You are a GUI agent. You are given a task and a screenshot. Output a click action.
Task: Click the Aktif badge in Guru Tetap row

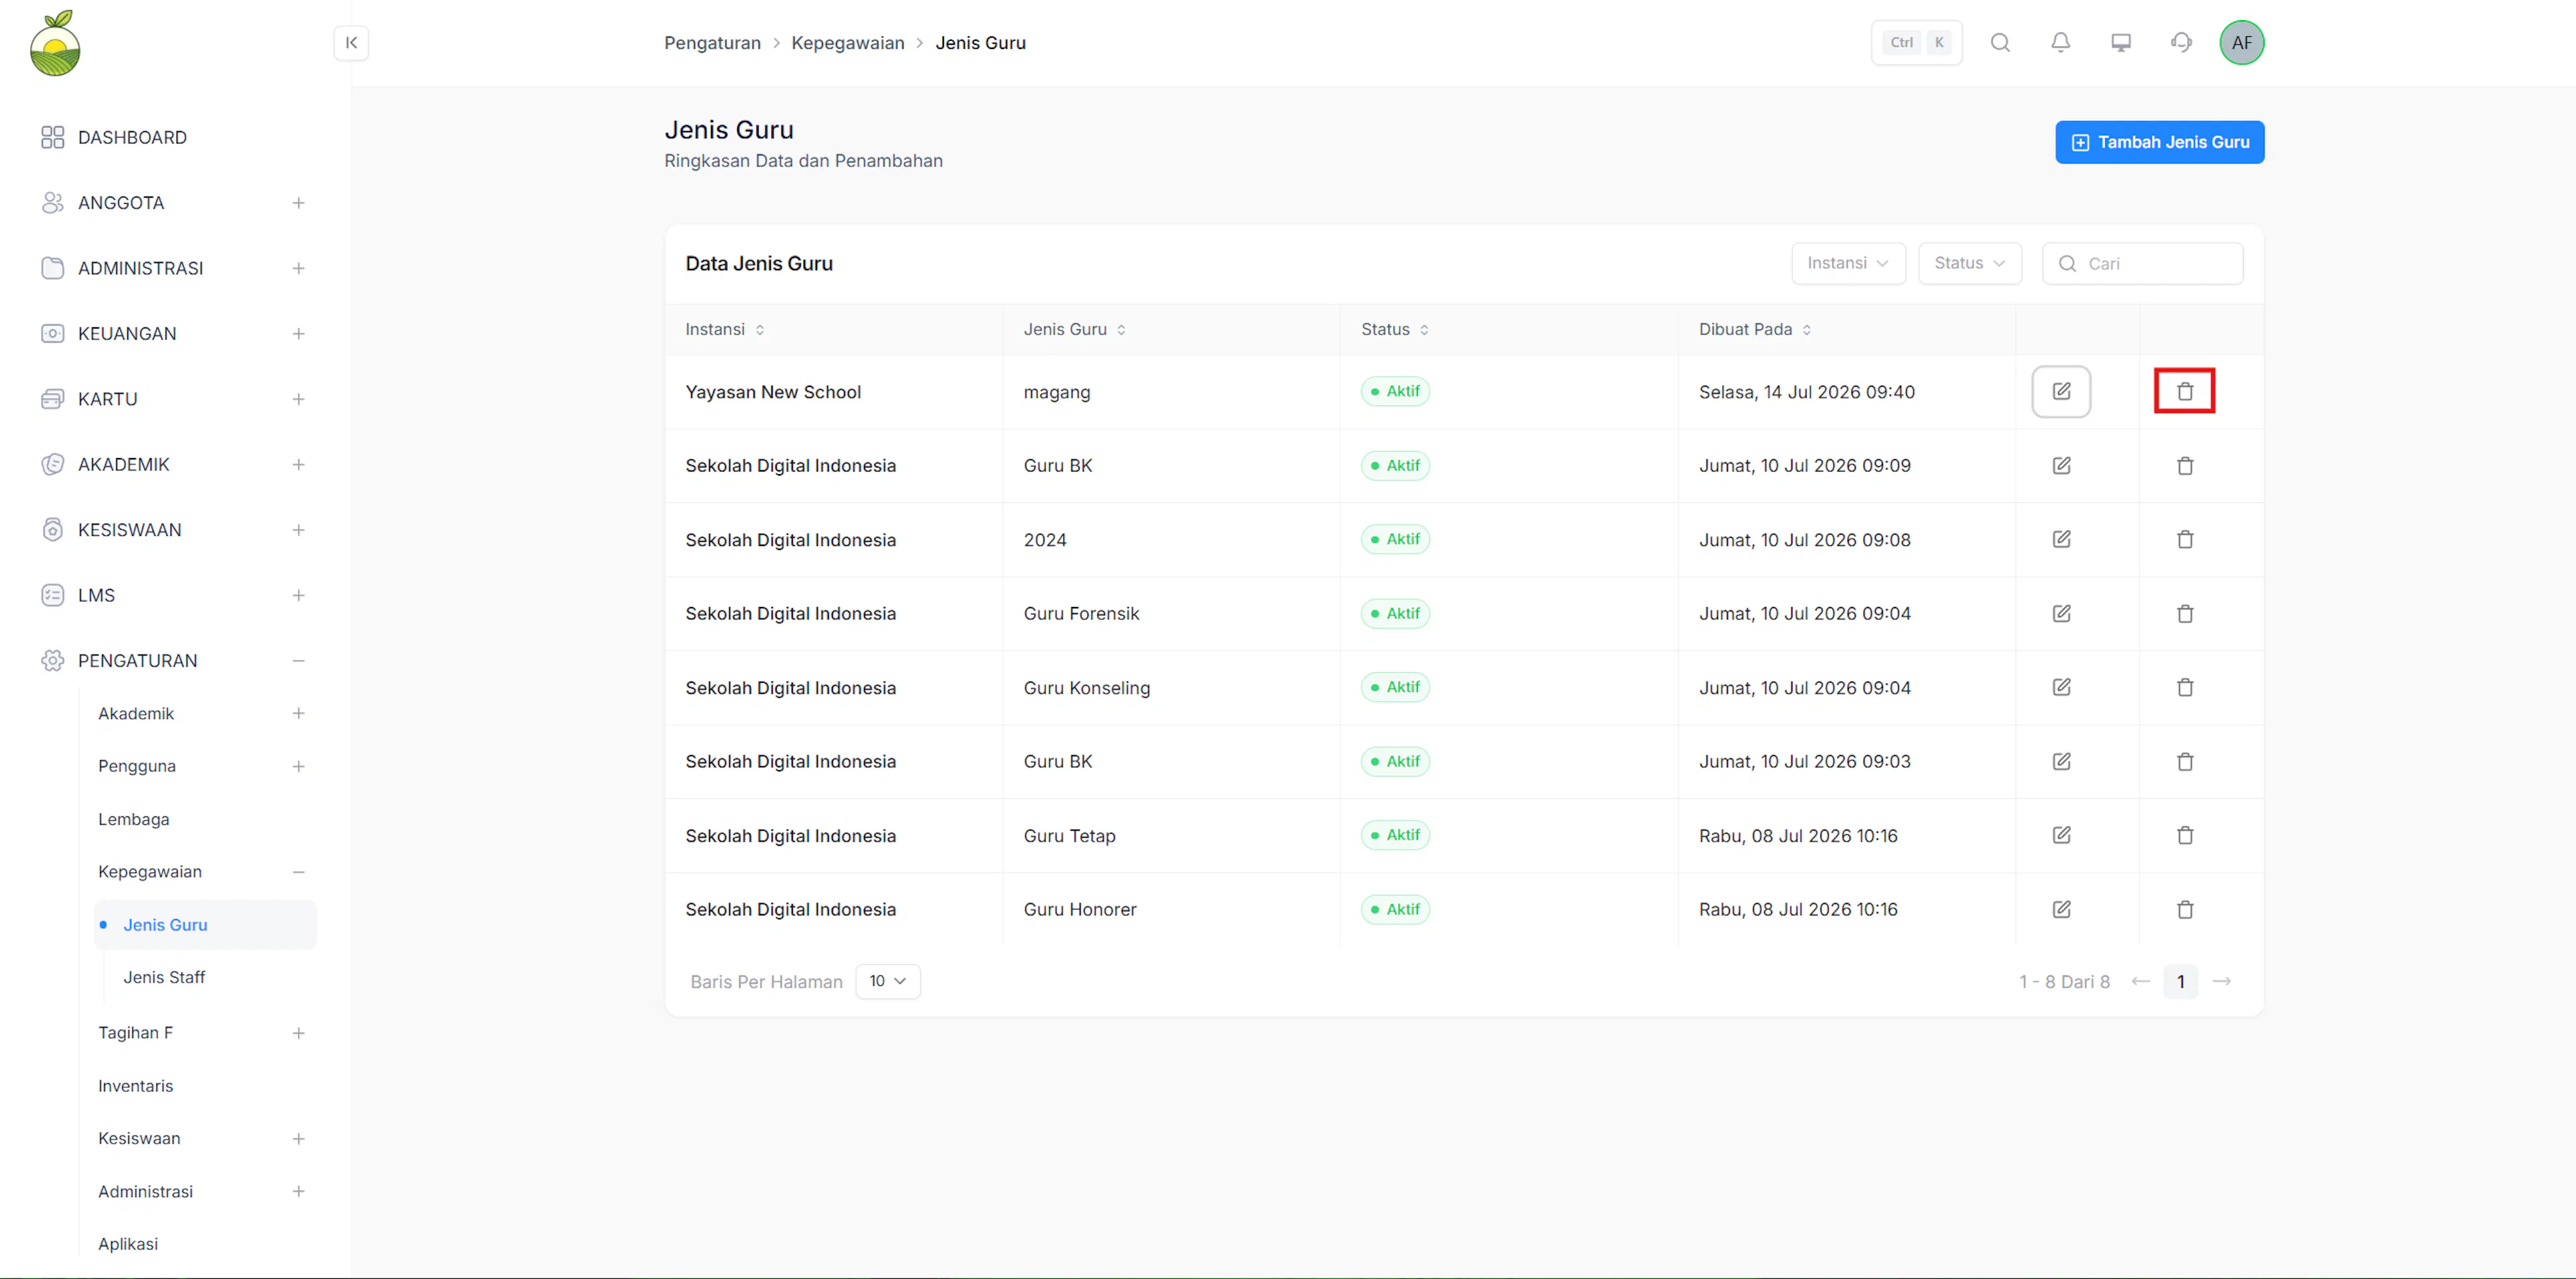coord(1395,836)
